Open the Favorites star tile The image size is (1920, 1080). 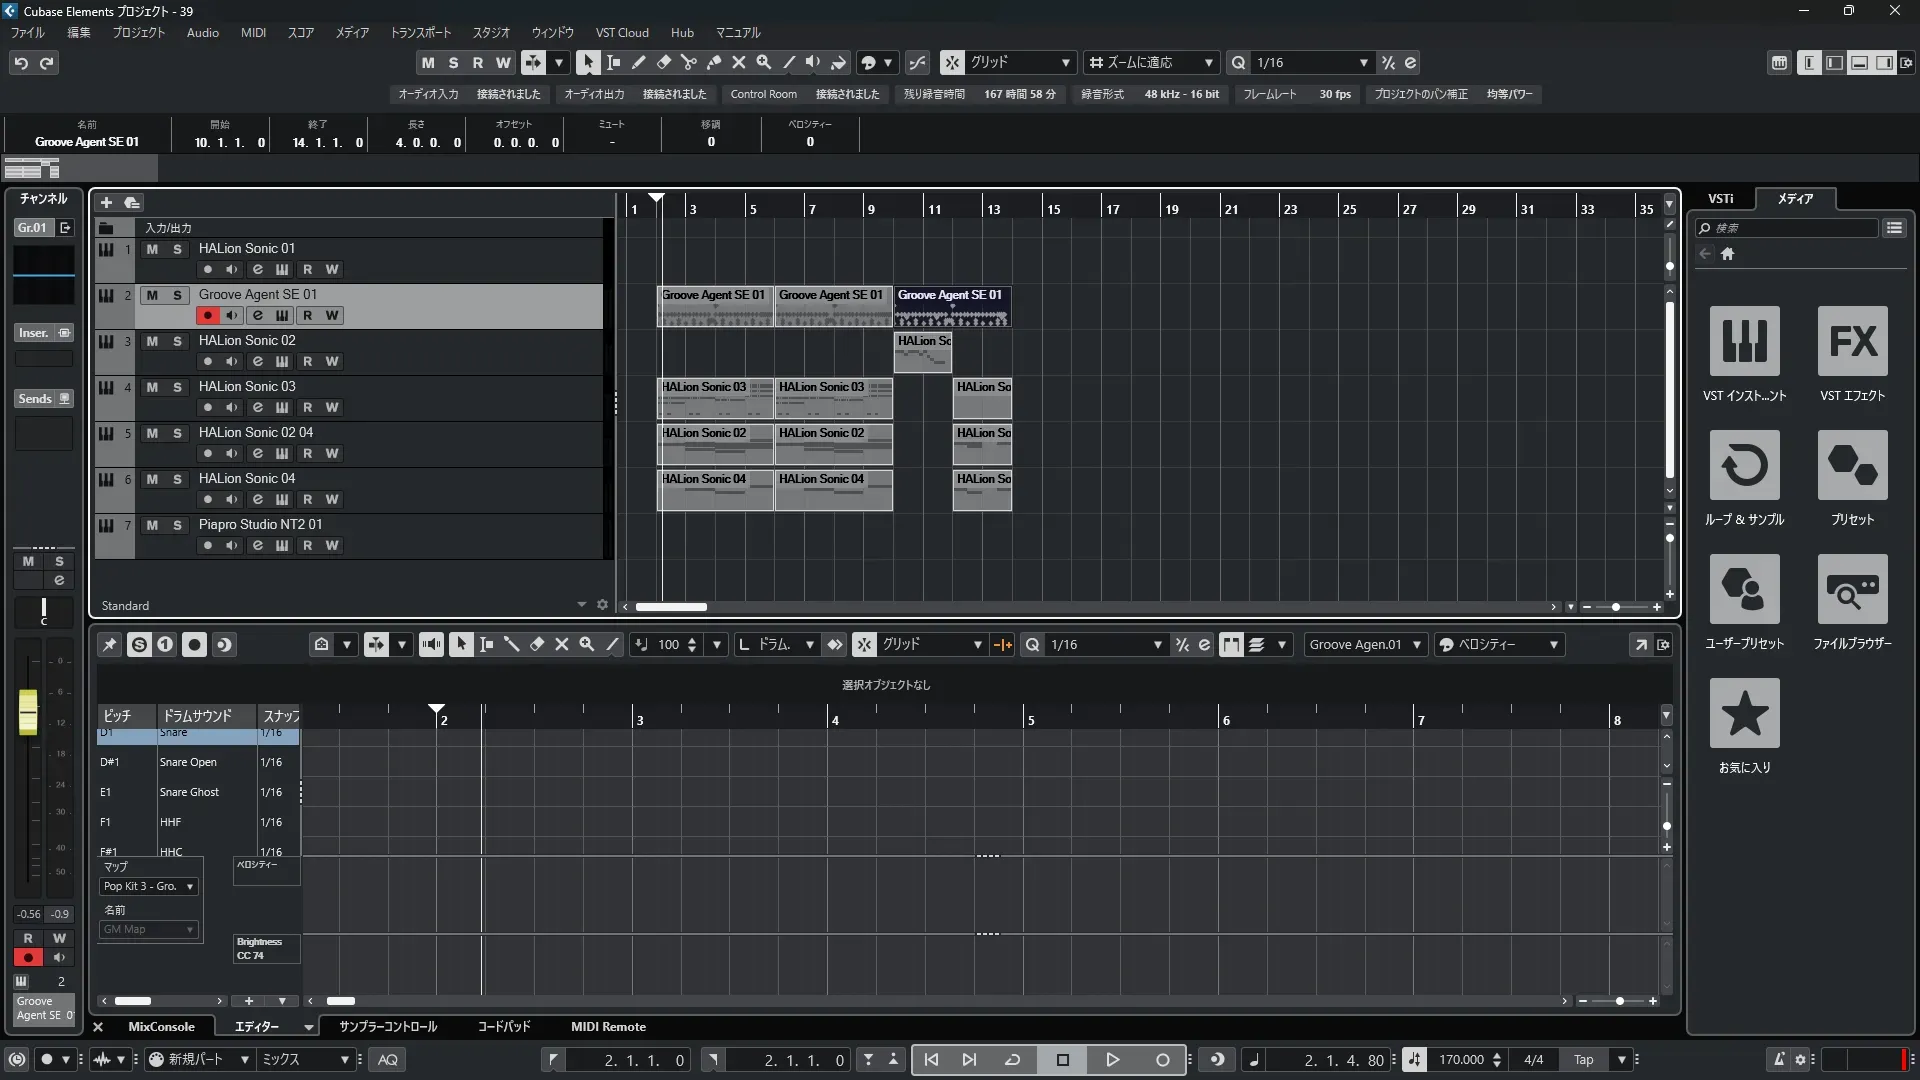[1744, 713]
